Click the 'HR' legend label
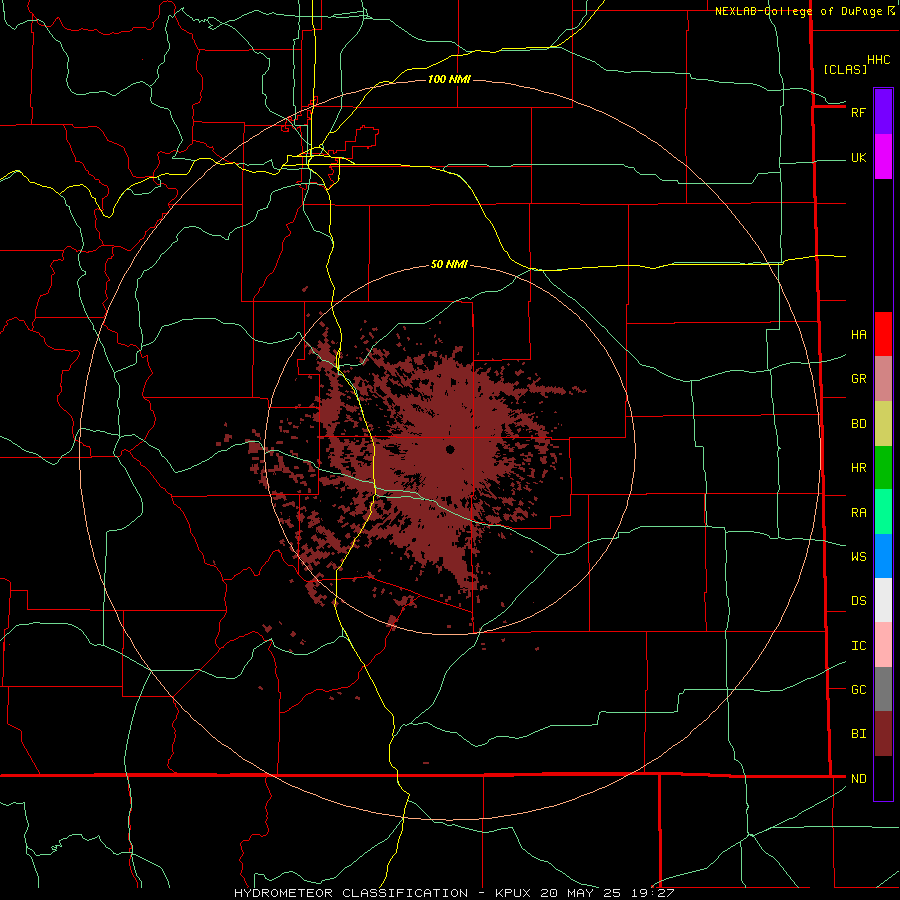The image size is (900, 900). [858, 468]
